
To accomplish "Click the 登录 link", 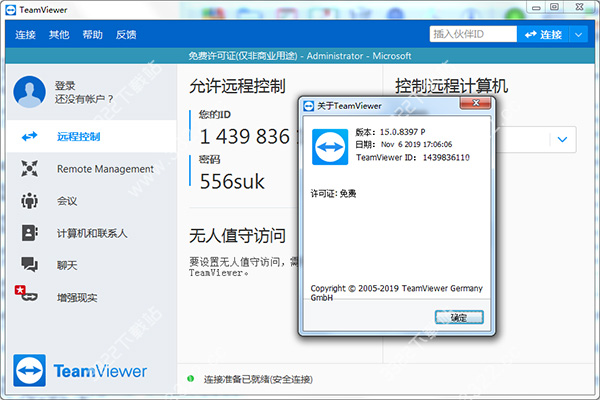I will pos(65,85).
